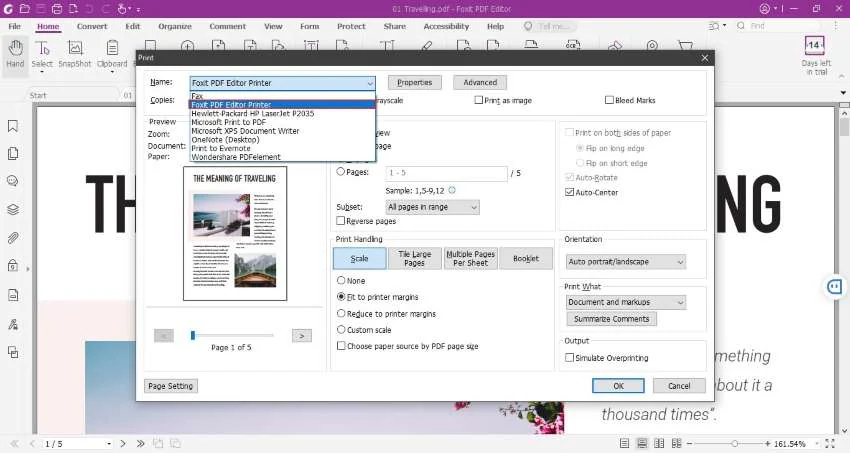Open the Attachments paperclip panel icon
Image resolution: width=850 pixels, height=453 pixels.
point(13,237)
